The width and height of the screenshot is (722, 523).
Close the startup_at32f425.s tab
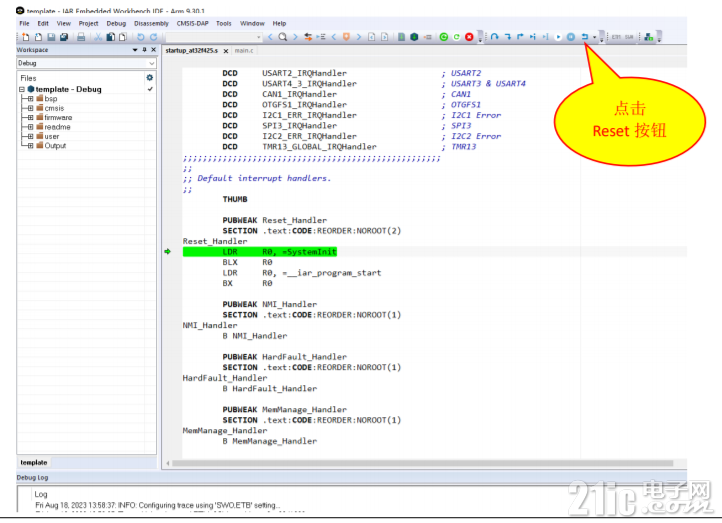click(x=226, y=51)
